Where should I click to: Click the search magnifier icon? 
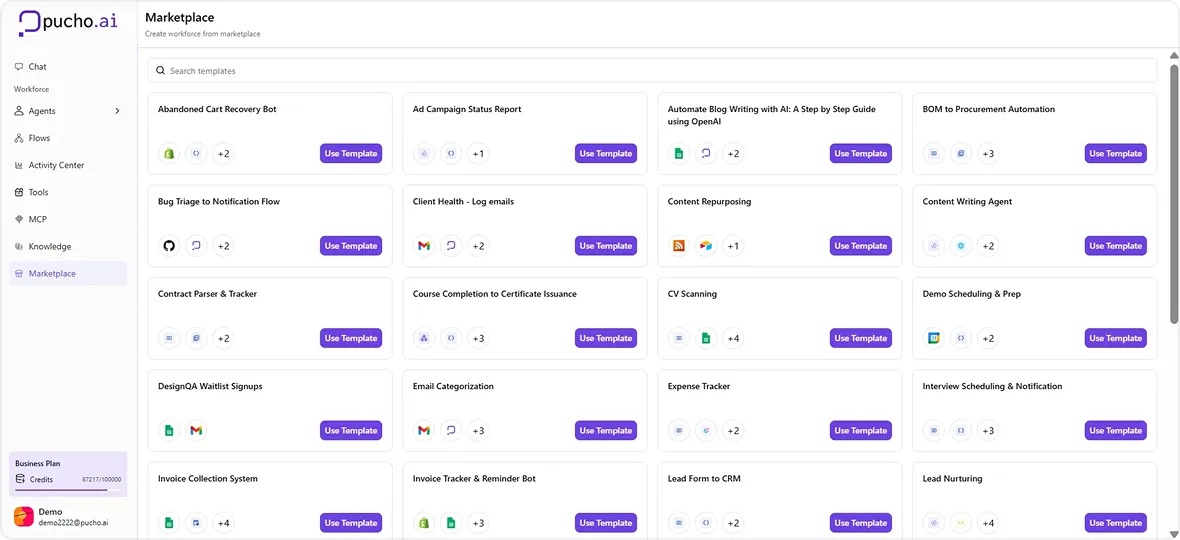pyautogui.click(x=160, y=71)
